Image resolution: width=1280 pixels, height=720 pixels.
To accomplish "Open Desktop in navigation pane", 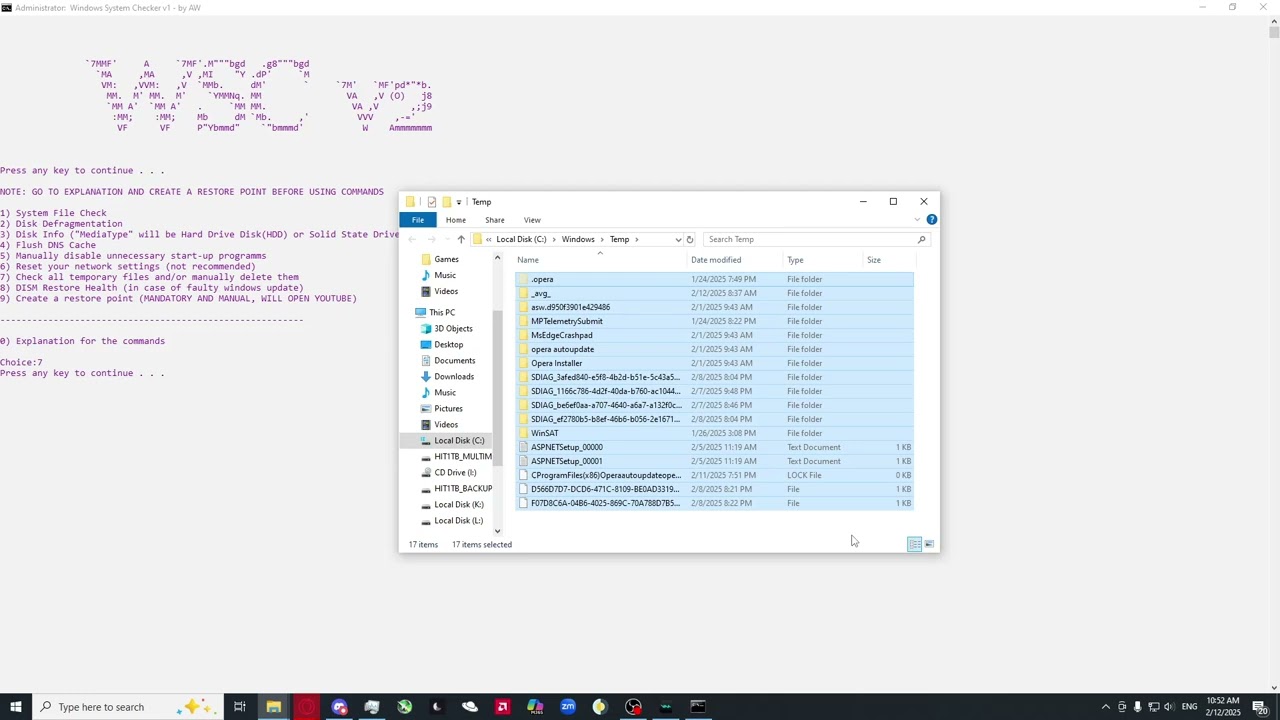I will (448, 344).
